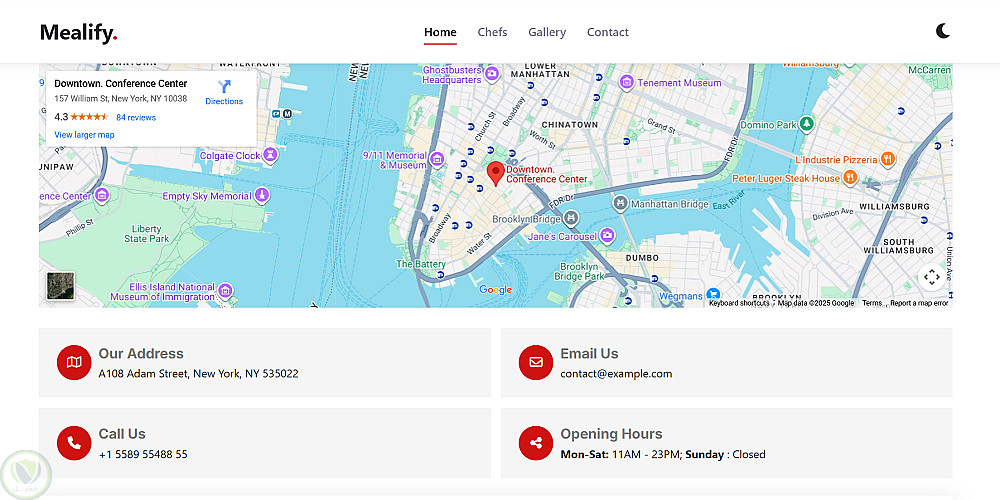Image resolution: width=1000 pixels, height=500 pixels.
Task: Click the Peter Luger Steak House marker
Action: tap(849, 178)
